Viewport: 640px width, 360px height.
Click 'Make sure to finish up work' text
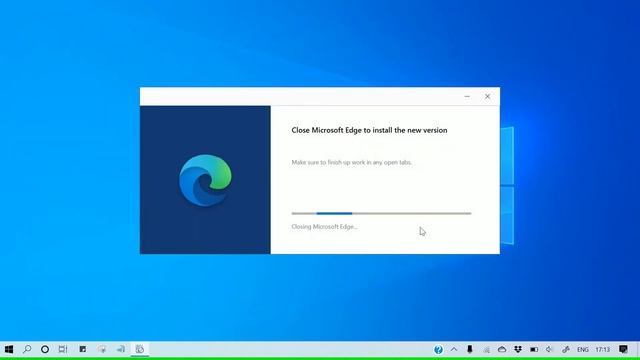(x=352, y=162)
